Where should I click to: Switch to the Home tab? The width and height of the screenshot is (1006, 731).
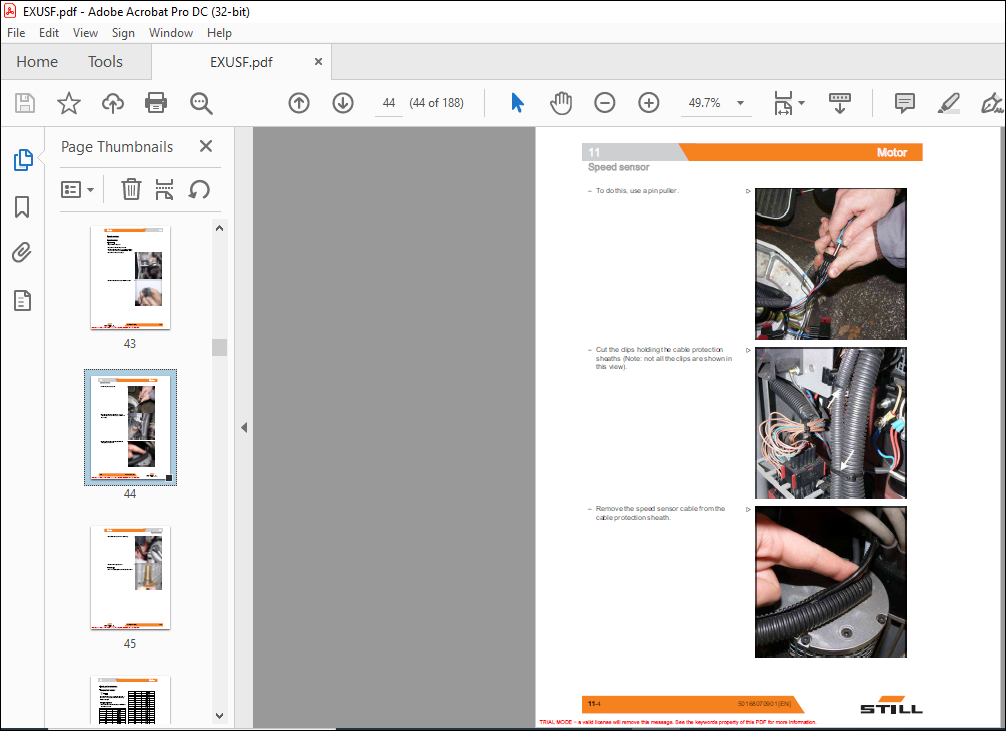click(x=37, y=62)
